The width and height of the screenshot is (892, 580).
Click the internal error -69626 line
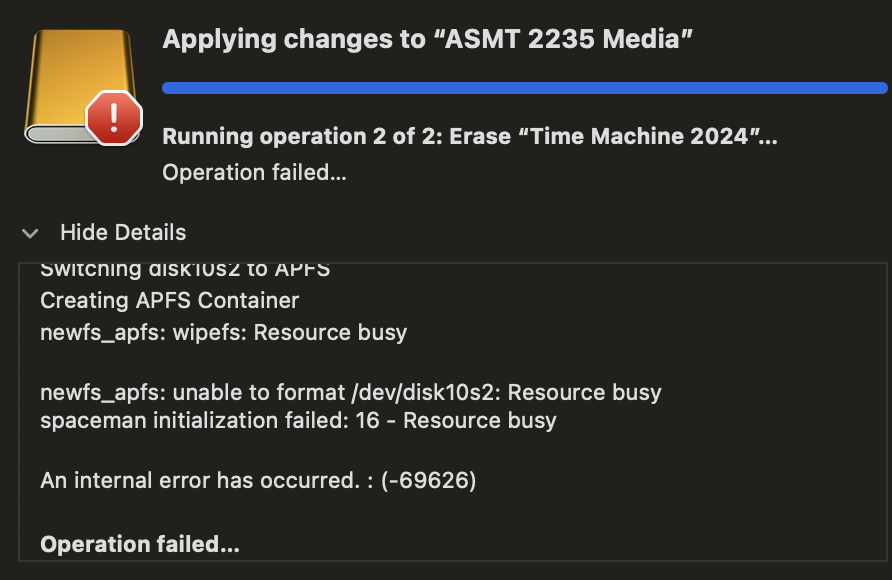pos(258,481)
